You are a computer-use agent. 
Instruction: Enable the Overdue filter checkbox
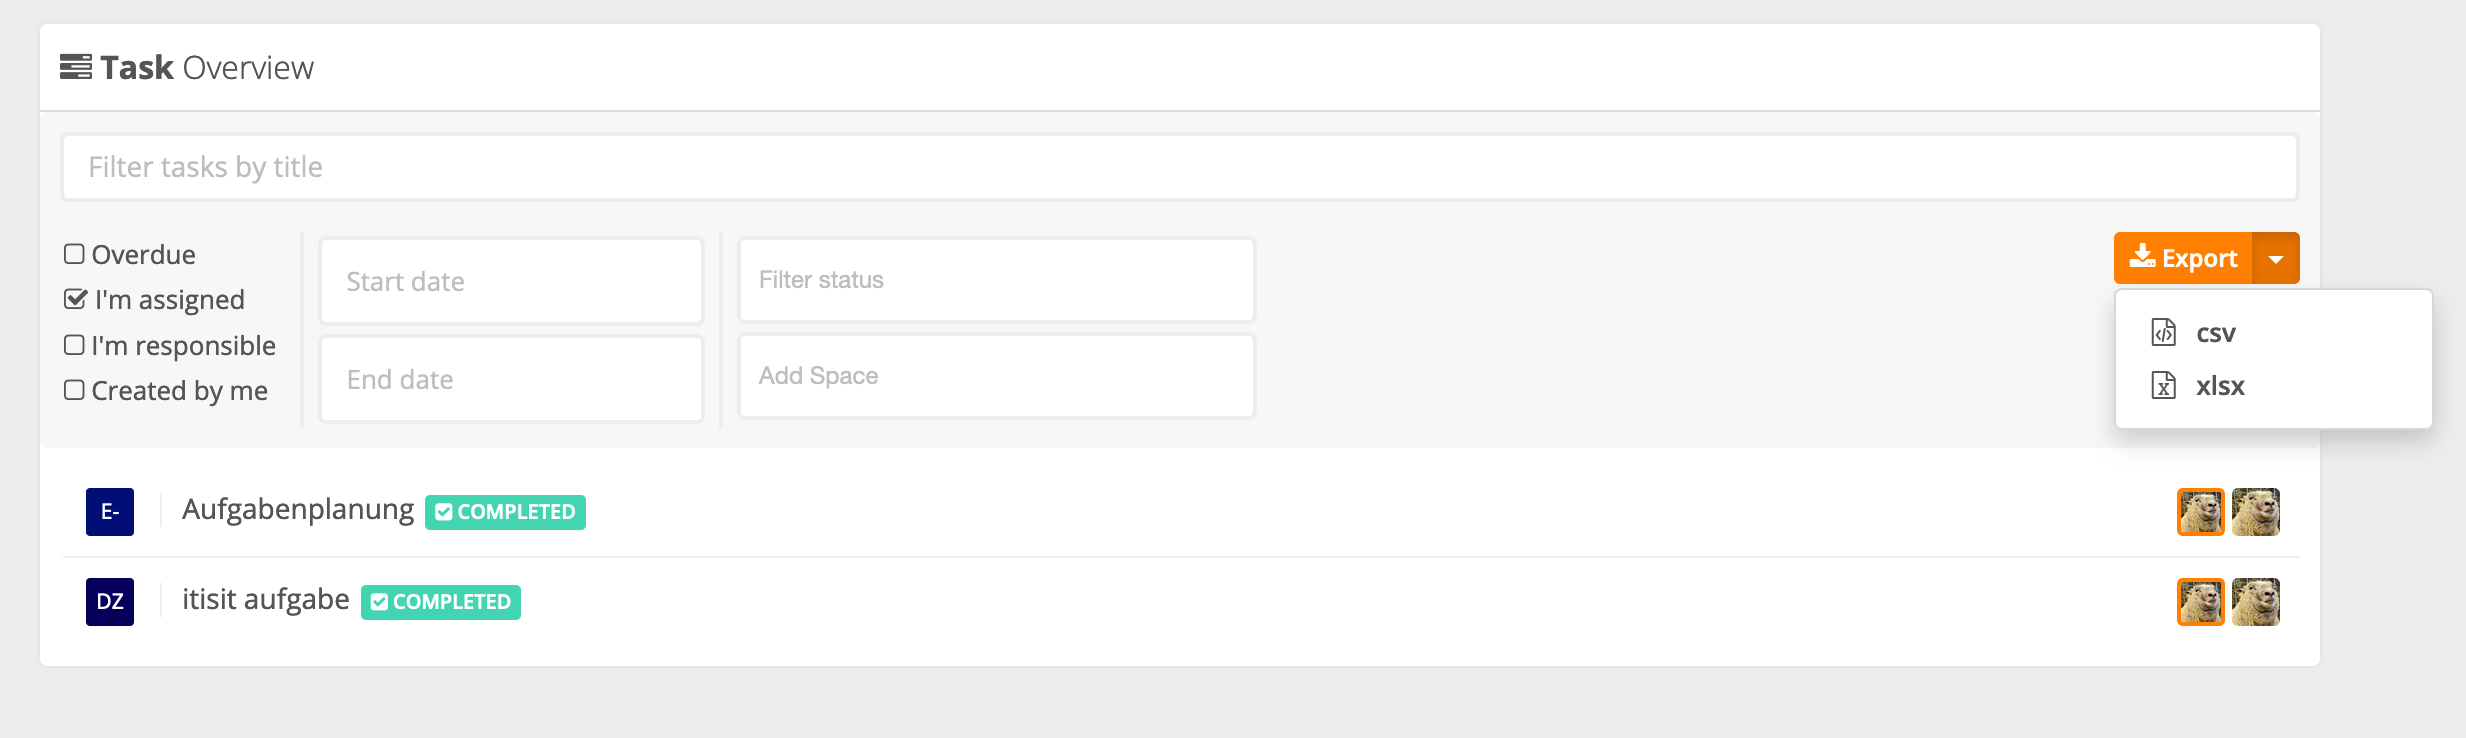[73, 253]
